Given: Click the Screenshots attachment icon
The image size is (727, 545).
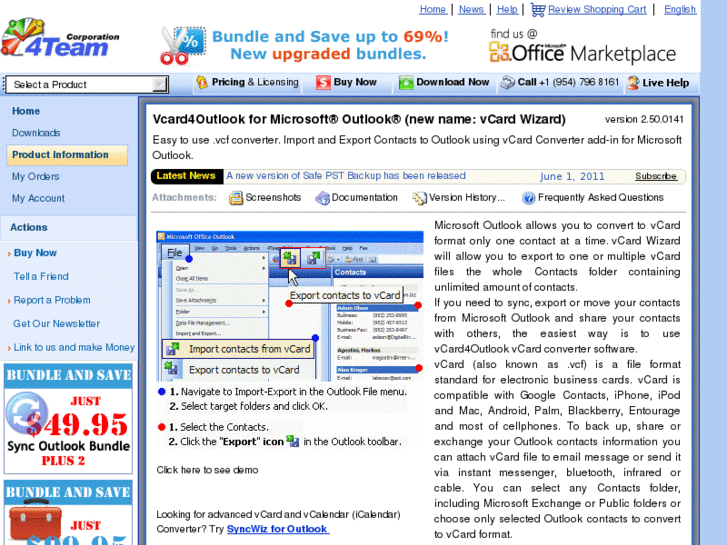Looking at the screenshot, I should click(236, 198).
